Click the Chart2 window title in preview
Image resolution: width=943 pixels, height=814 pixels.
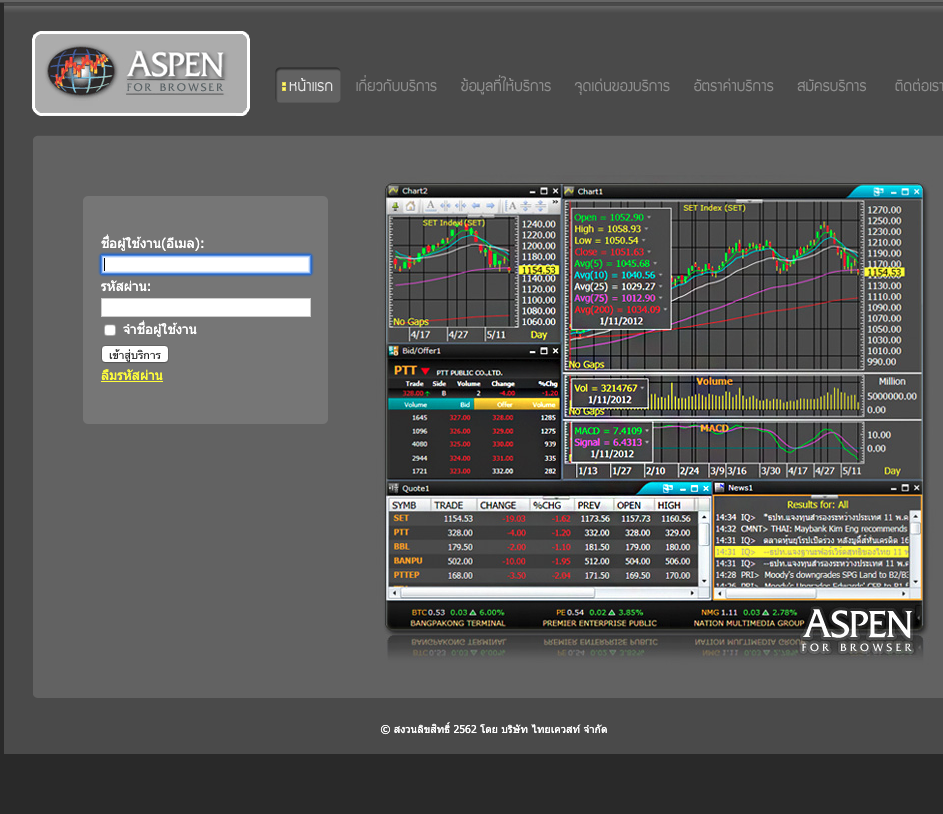pyautogui.click(x=415, y=191)
